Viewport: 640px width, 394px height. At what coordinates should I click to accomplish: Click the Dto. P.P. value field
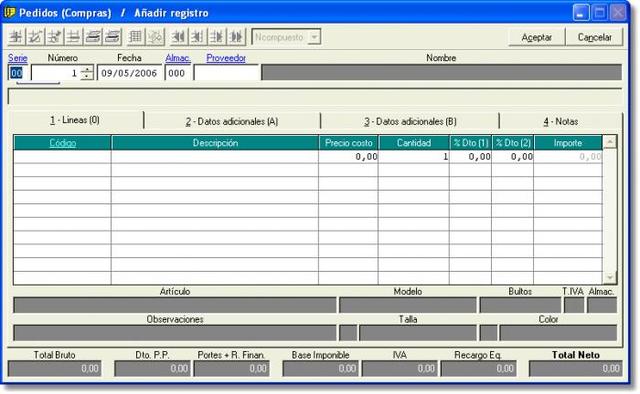[x=152, y=369]
